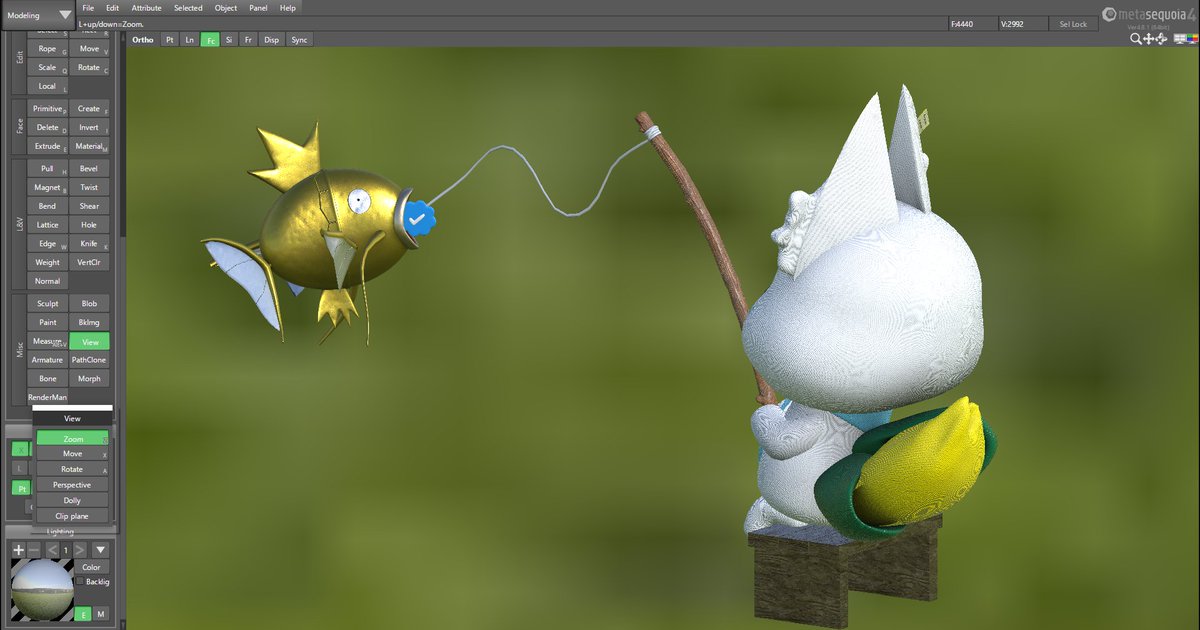1200x630 pixels.
Task: Select the Local tool
Action: 47,86
